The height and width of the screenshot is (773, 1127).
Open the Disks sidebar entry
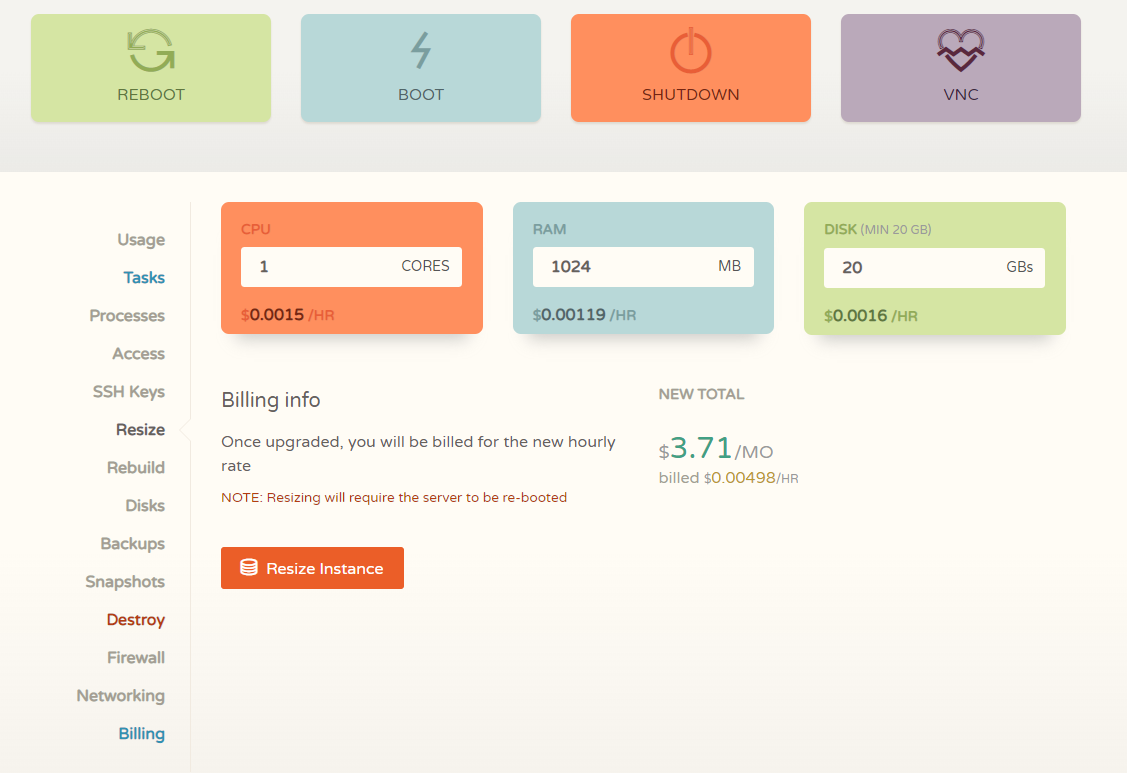click(145, 506)
